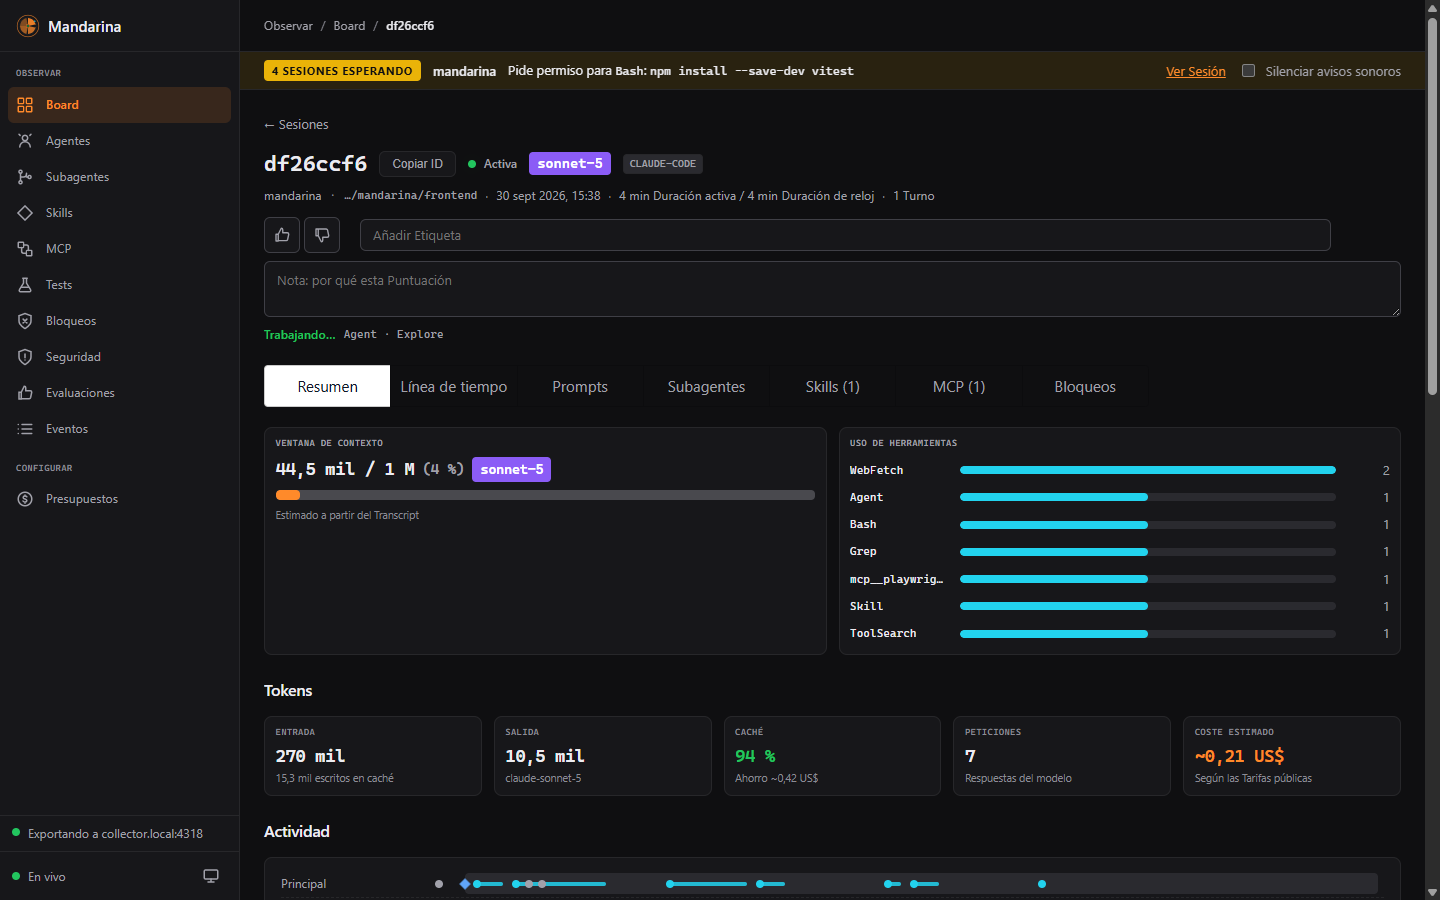Click Observar in the breadcrumb
The width and height of the screenshot is (1440, 900).
[x=288, y=26]
